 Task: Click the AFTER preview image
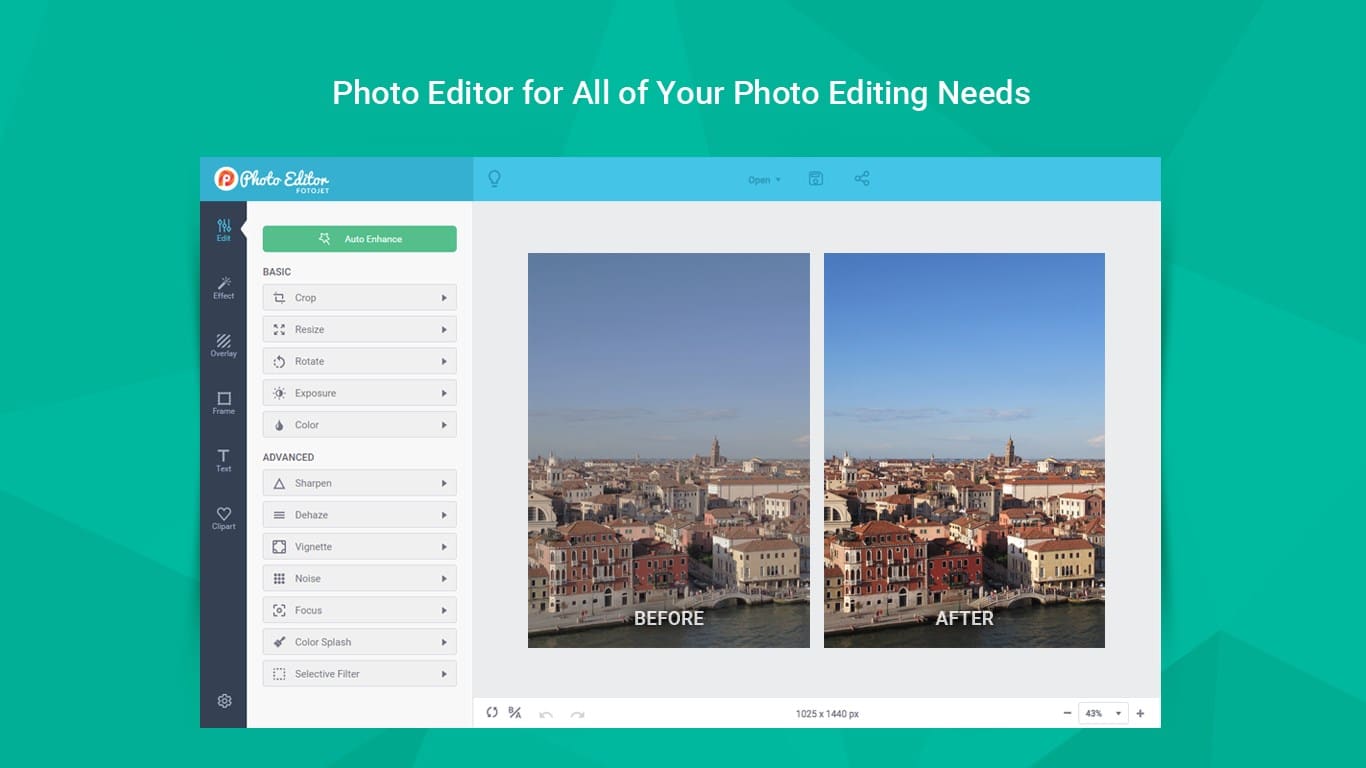click(x=964, y=450)
